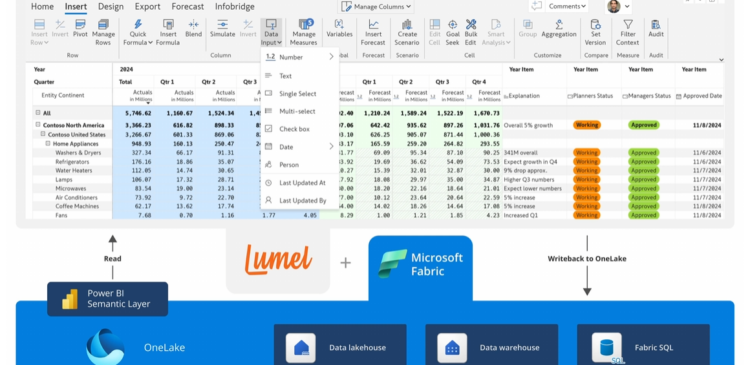Collapse Contoso United States row
This screenshot has width=750, height=365.
pyautogui.click(x=43, y=134)
